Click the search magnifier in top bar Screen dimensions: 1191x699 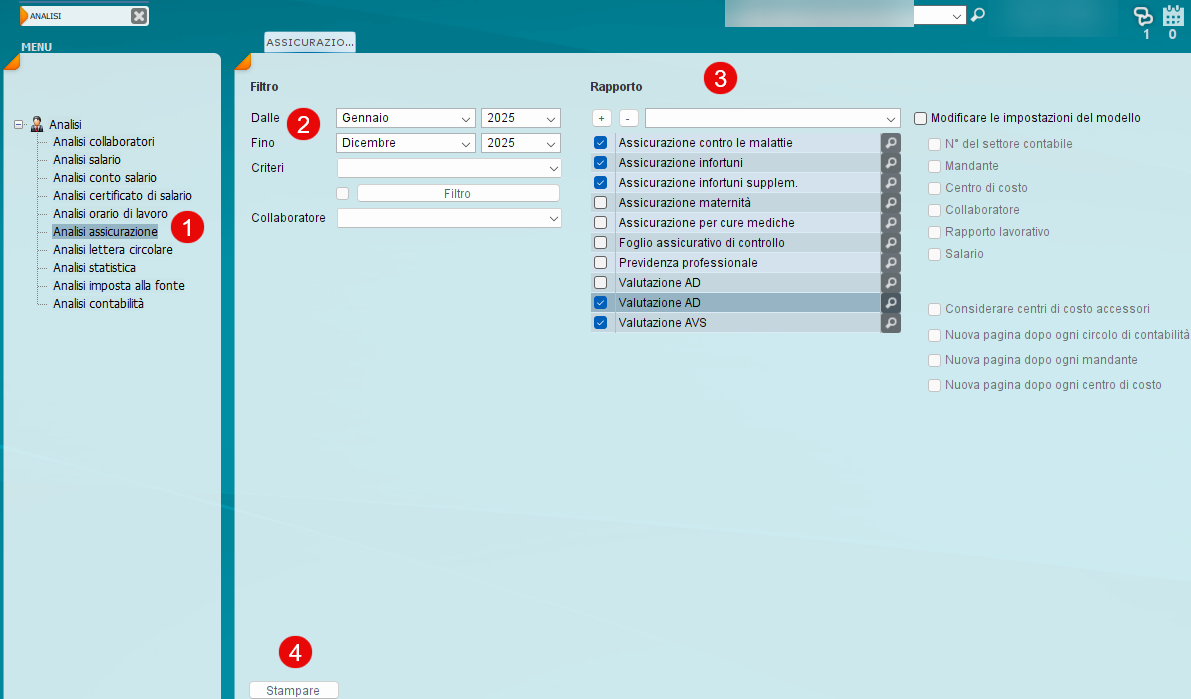[978, 15]
